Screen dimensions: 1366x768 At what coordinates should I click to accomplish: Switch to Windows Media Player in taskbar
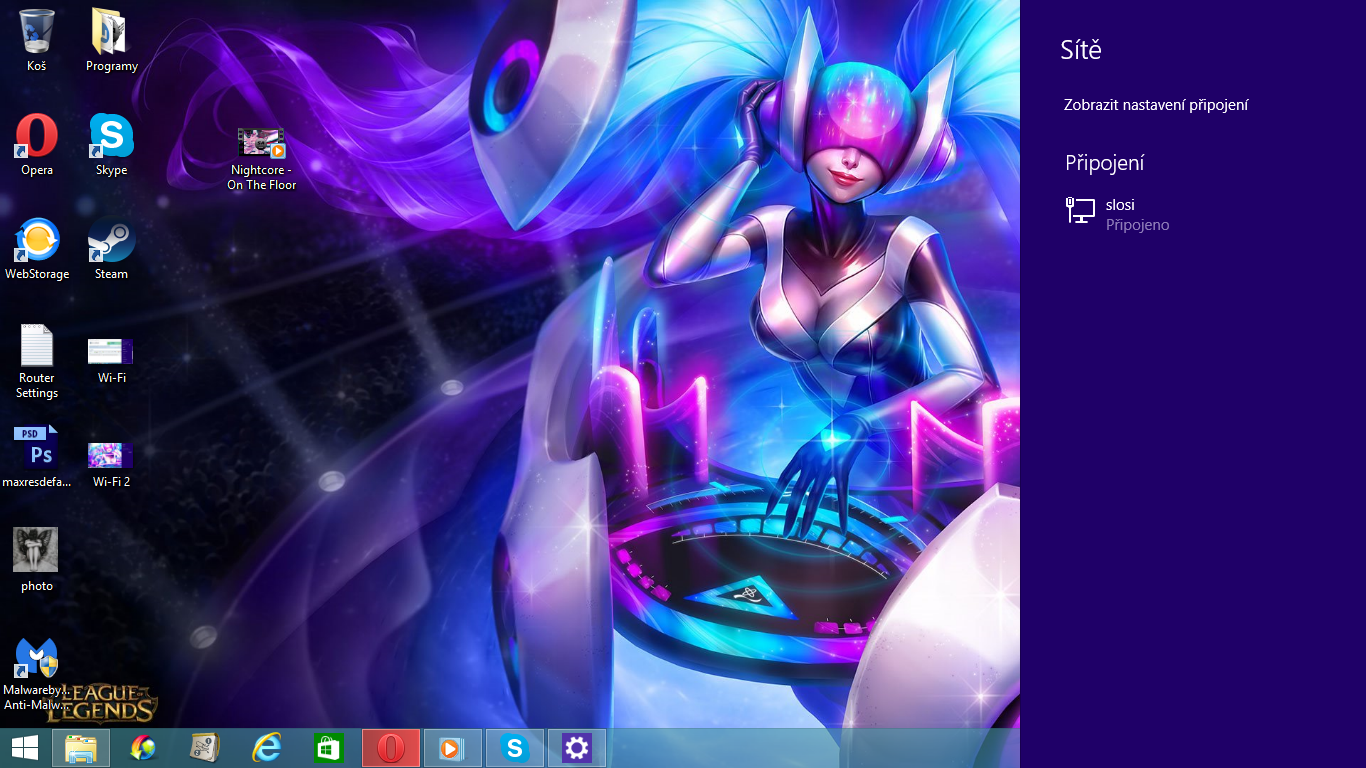pyautogui.click(x=453, y=748)
